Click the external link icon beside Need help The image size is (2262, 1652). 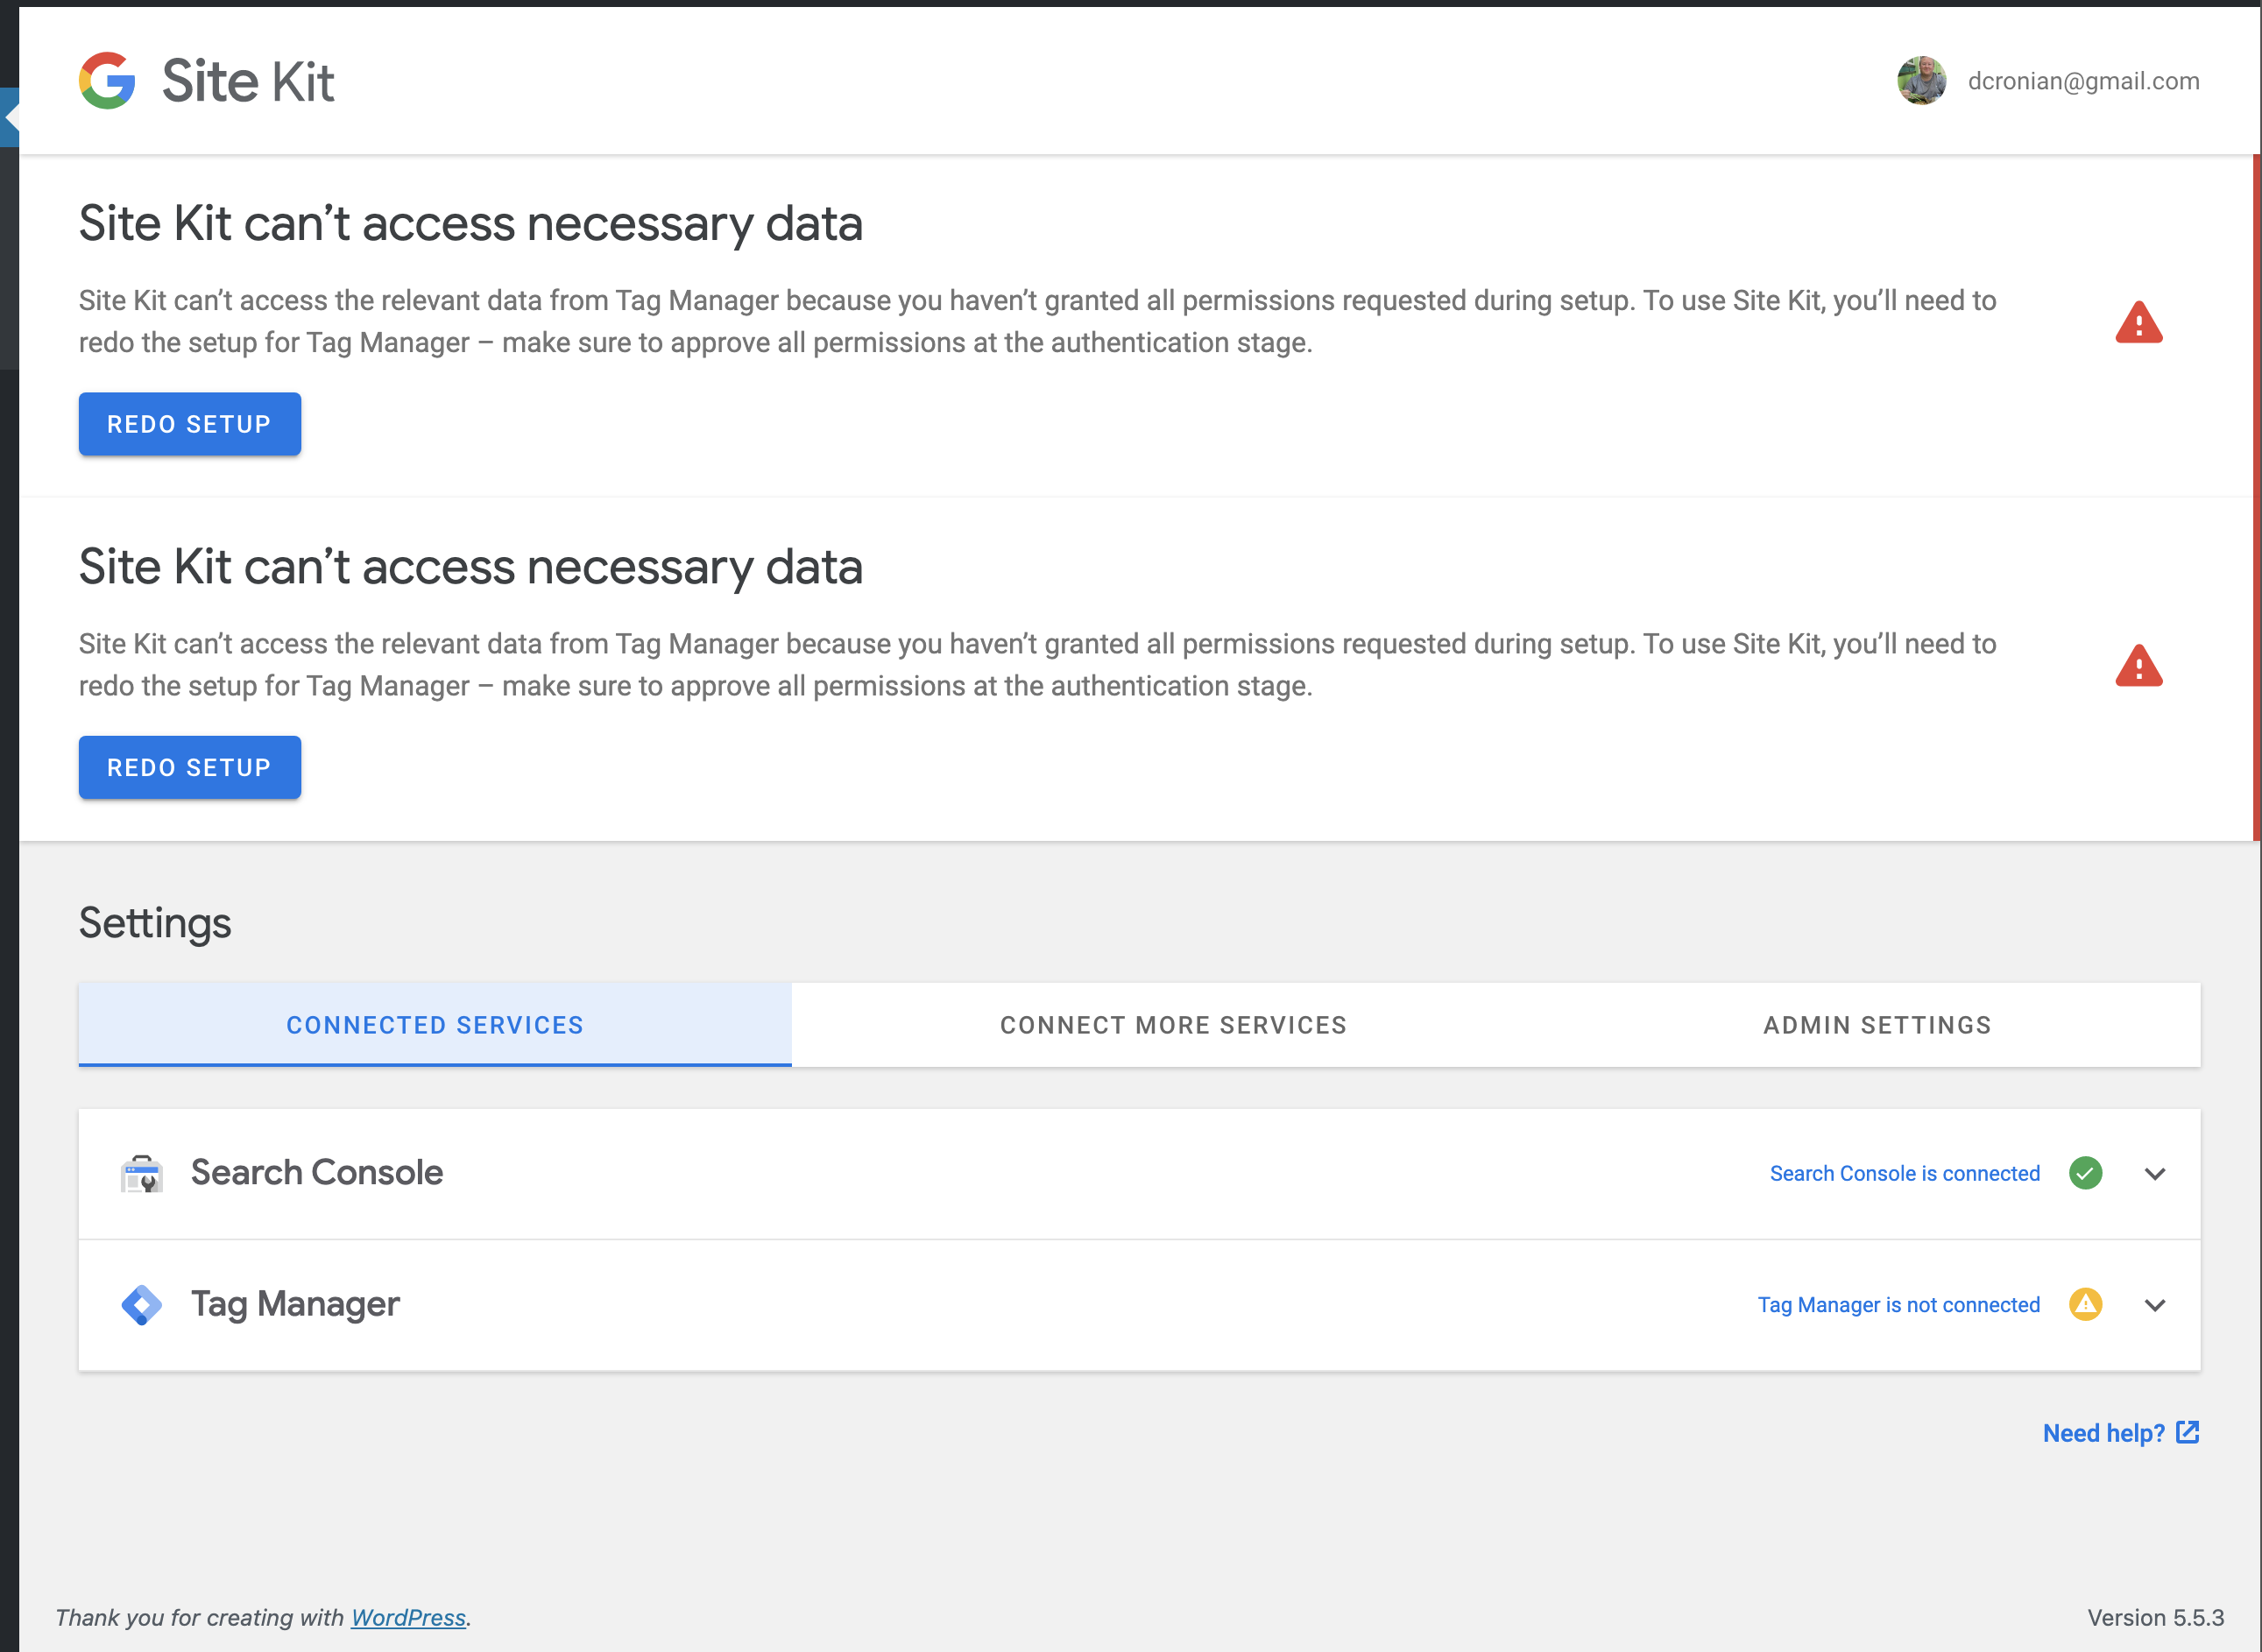[2187, 1432]
